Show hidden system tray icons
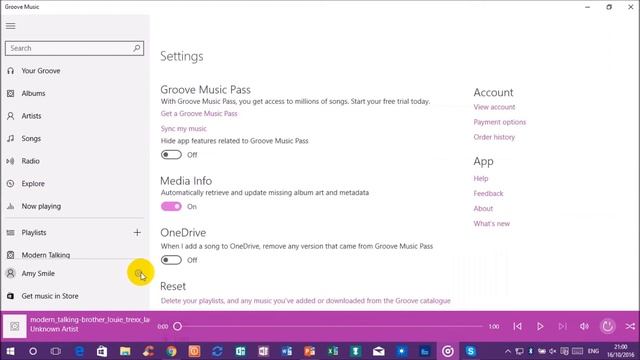This screenshot has width=640, height=360. point(508,351)
